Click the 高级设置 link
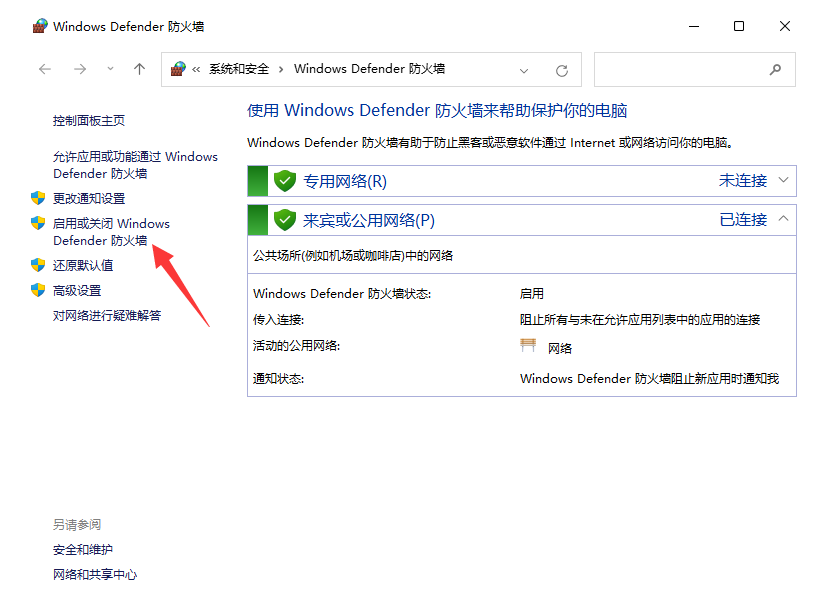The image size is (815, 601). (x=77, y=291)
